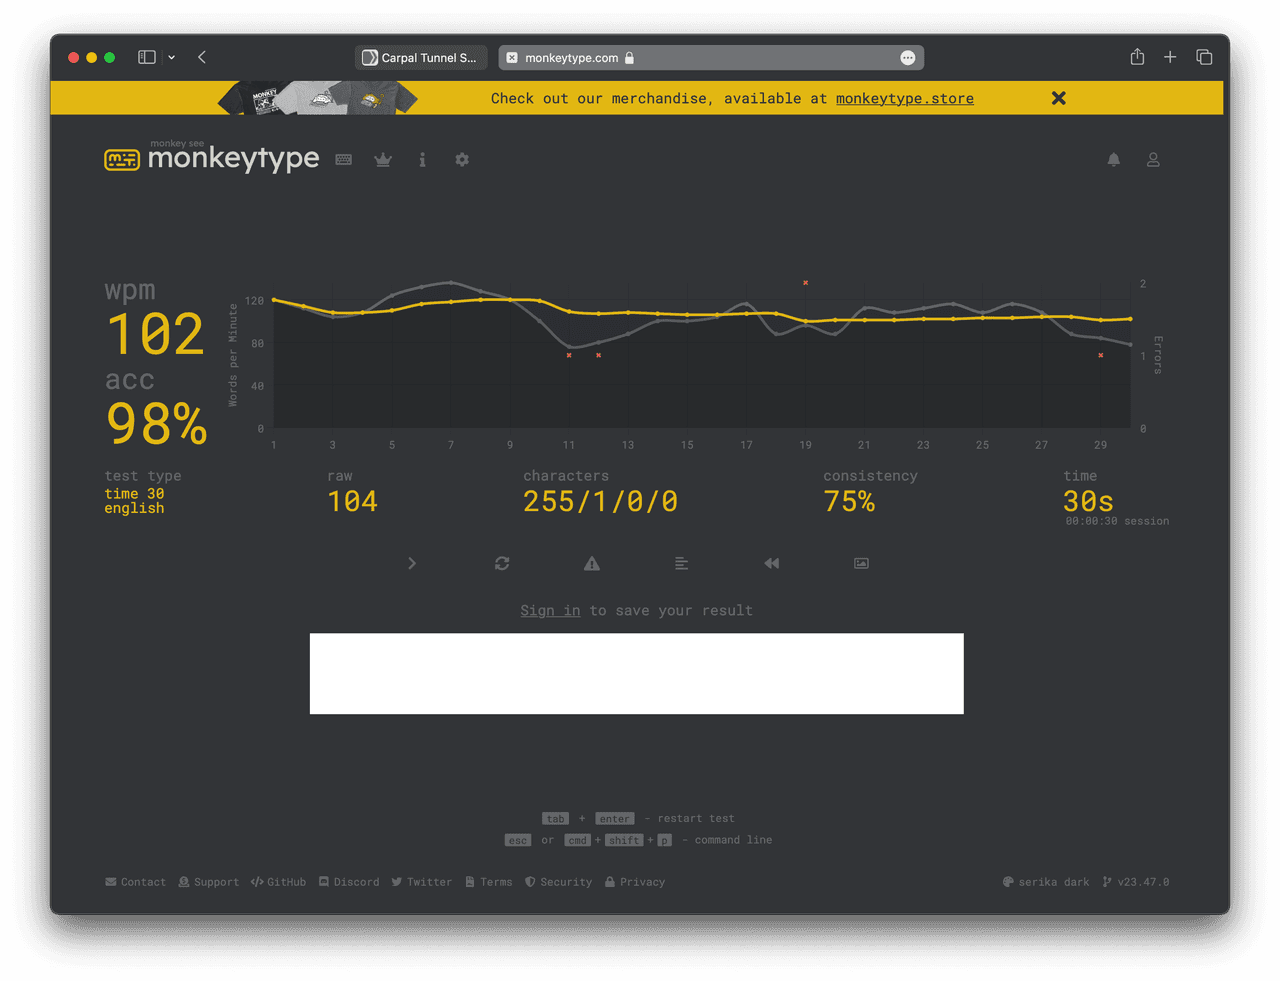
Task: Open the settings gear icon
Action: point(462,160)
